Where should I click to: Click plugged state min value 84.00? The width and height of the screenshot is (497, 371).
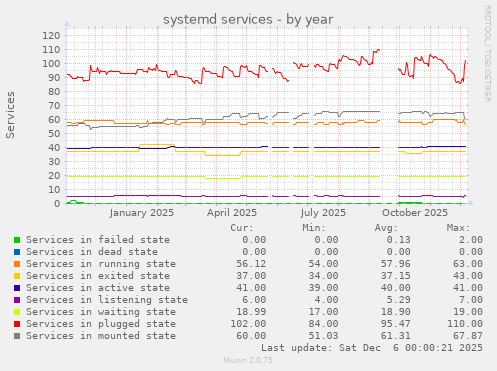(x=323, y=324)
